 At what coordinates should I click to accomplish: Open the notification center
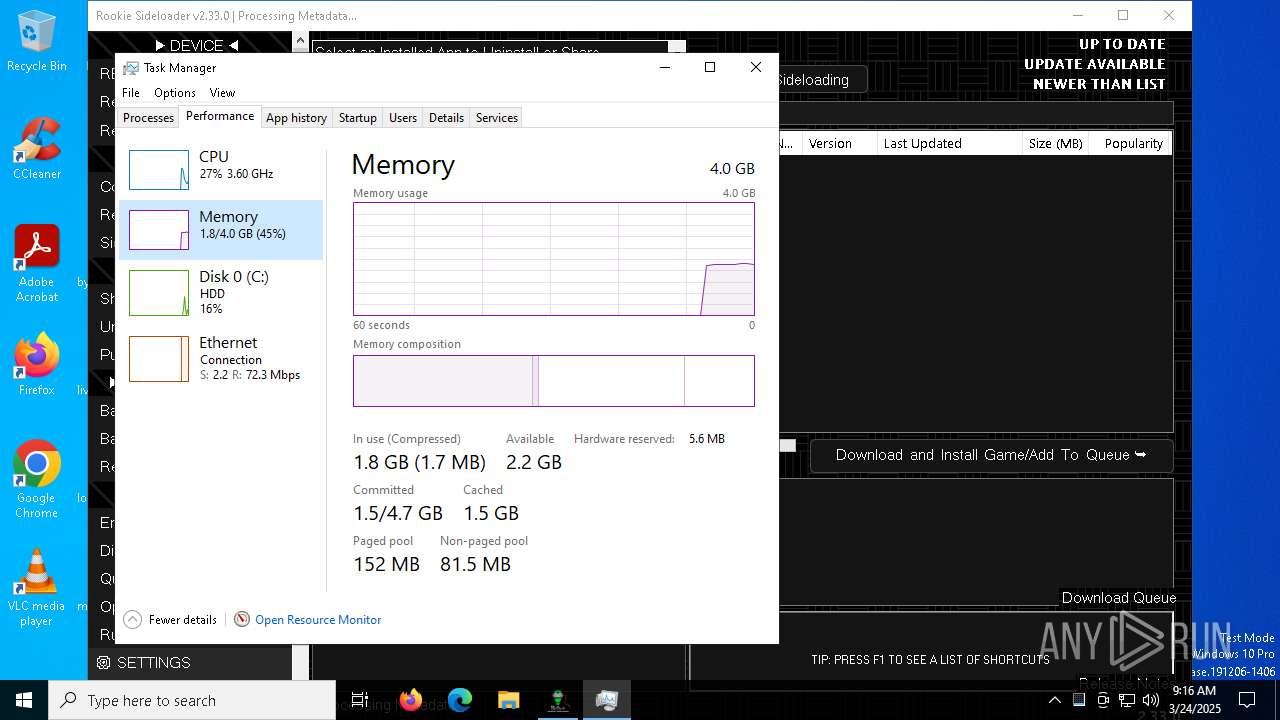pos(1247,700)
